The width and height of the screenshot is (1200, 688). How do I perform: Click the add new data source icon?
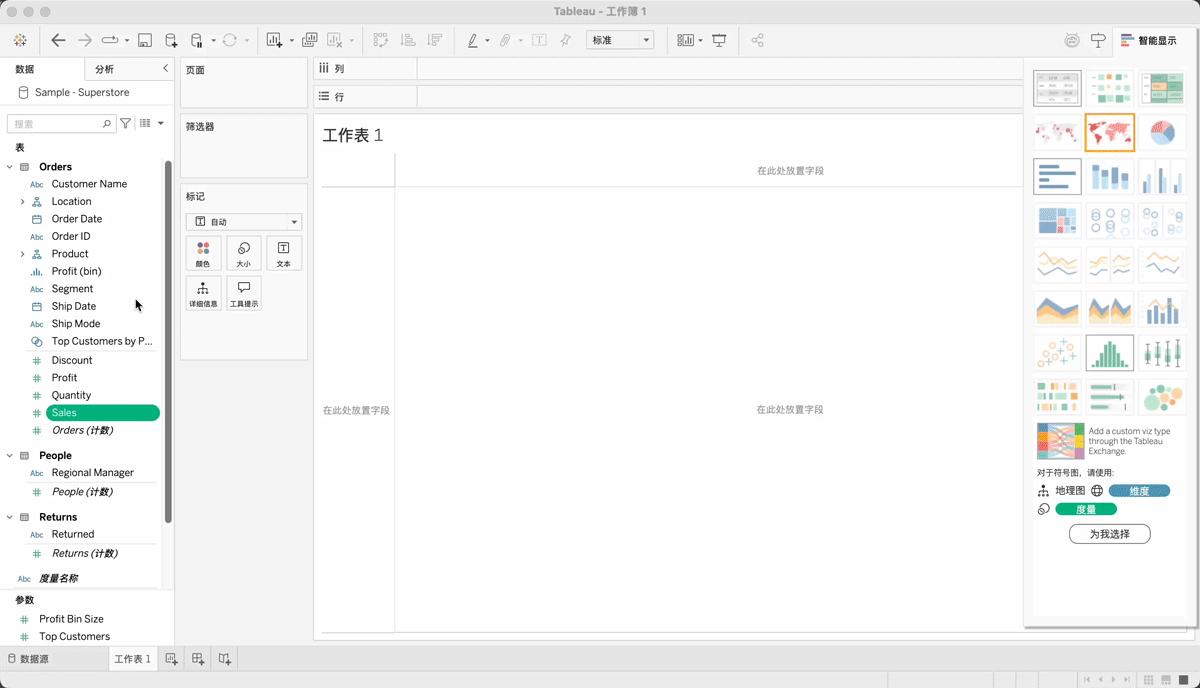(171, 41)
